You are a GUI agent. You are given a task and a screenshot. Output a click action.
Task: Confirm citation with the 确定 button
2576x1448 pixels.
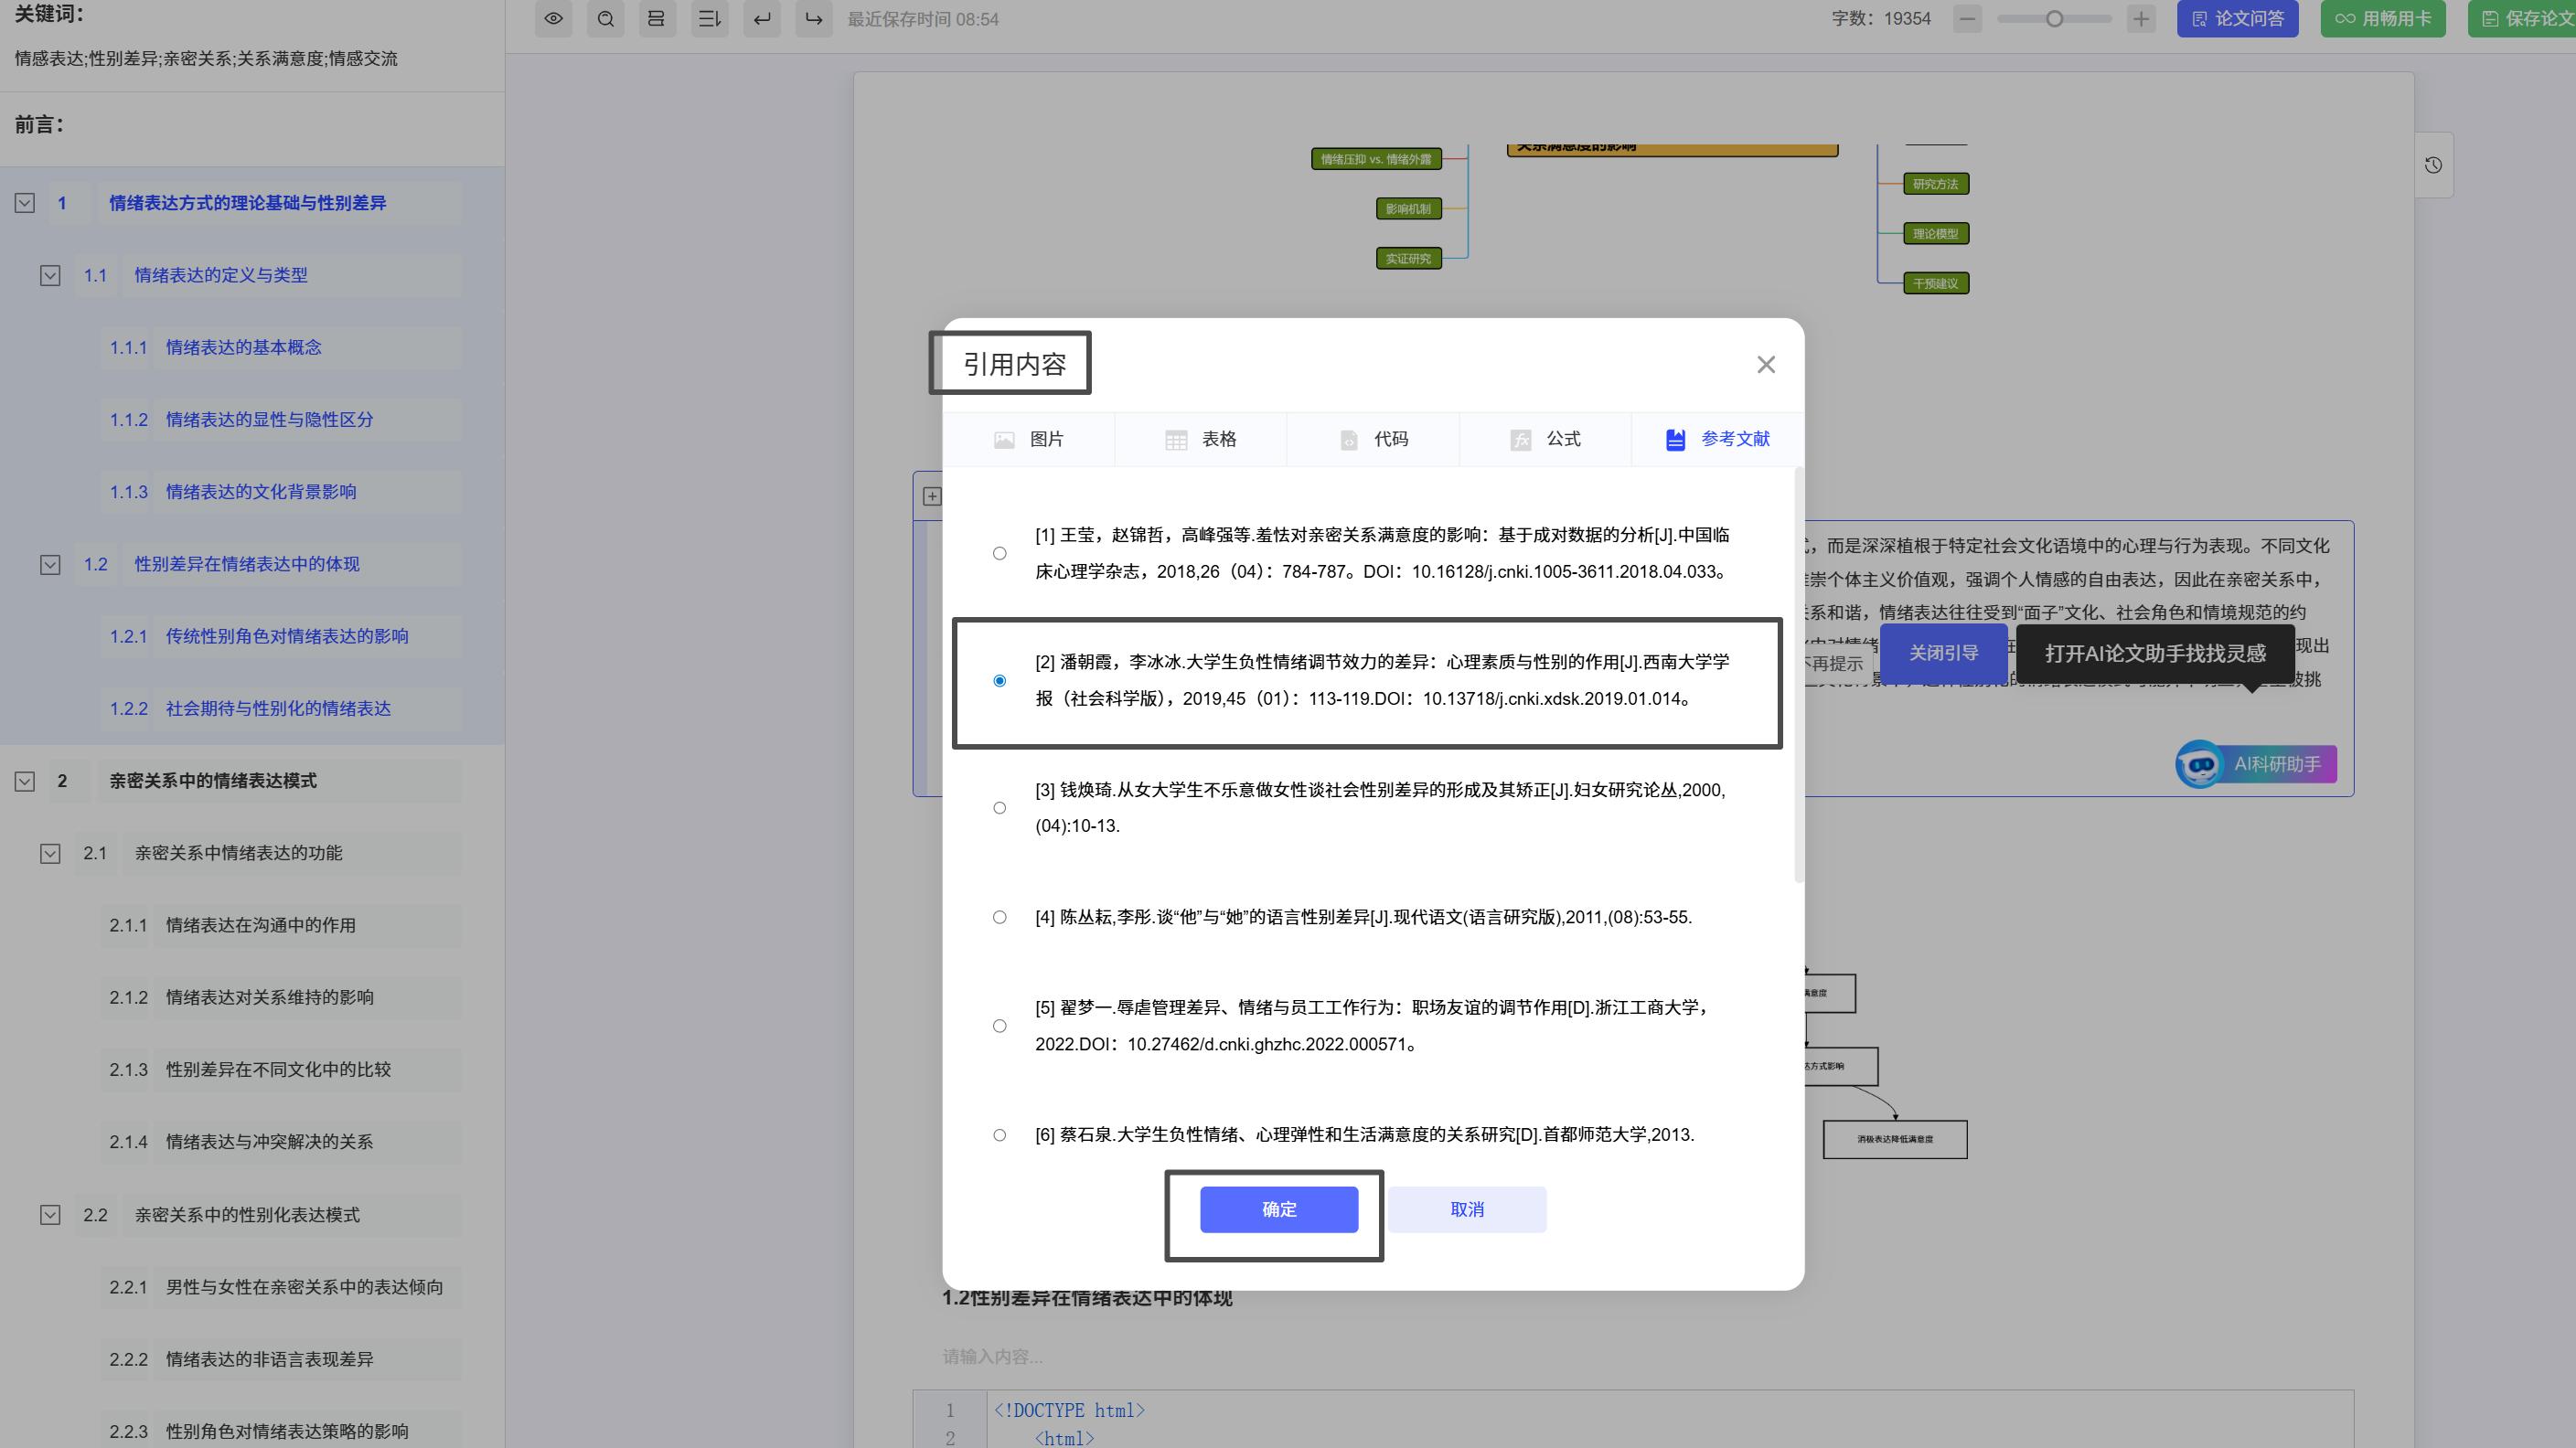[1279, 1209]
